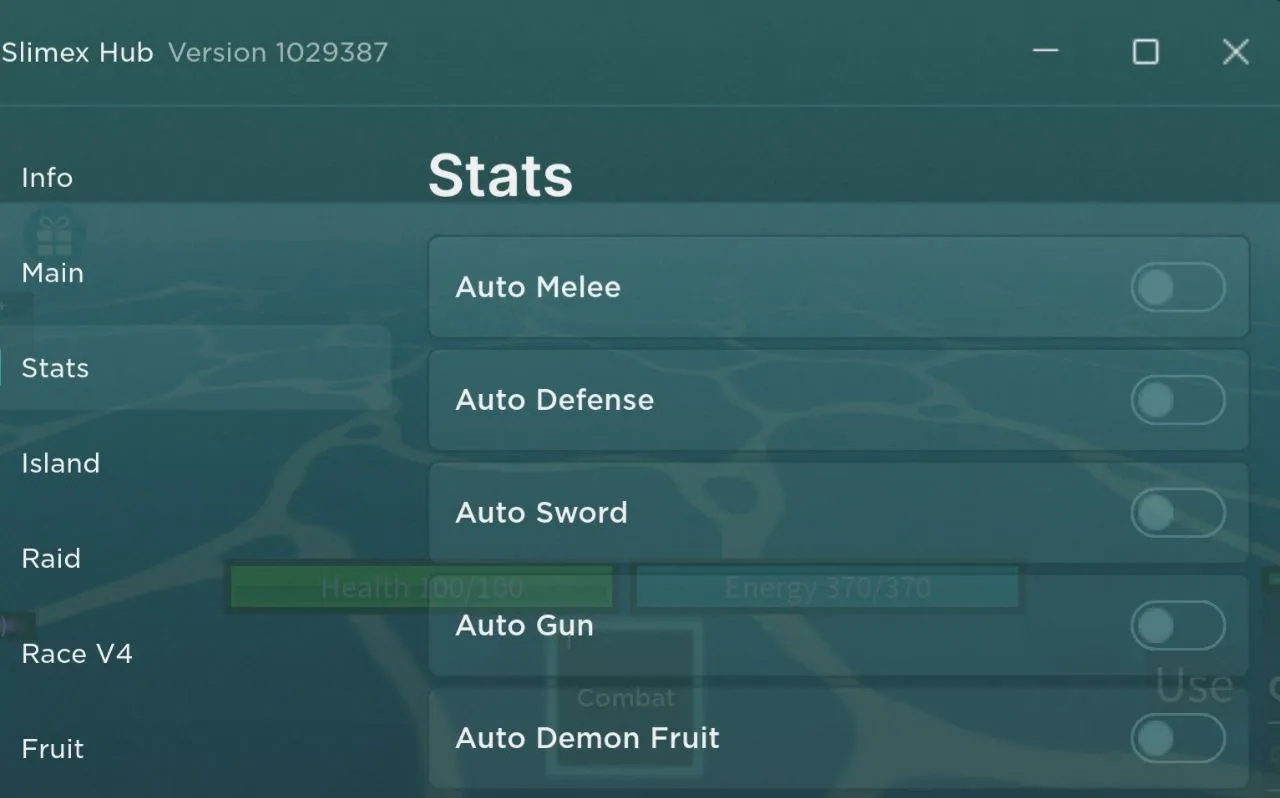Enable the Auto Demon Fruit toggle
This screenshot has width=1280, height=798.
click(1178, 740)
